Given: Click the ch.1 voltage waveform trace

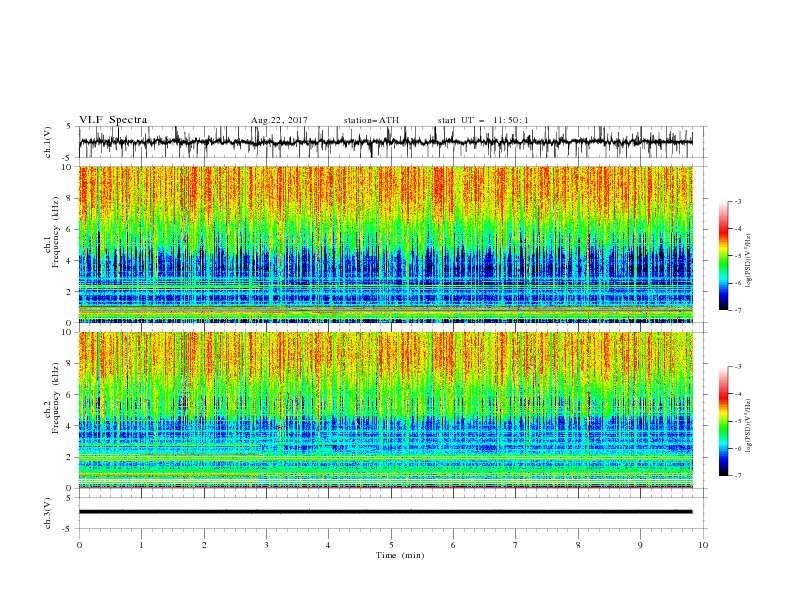Looking at the screenshot, I should [x=386, y=142].
